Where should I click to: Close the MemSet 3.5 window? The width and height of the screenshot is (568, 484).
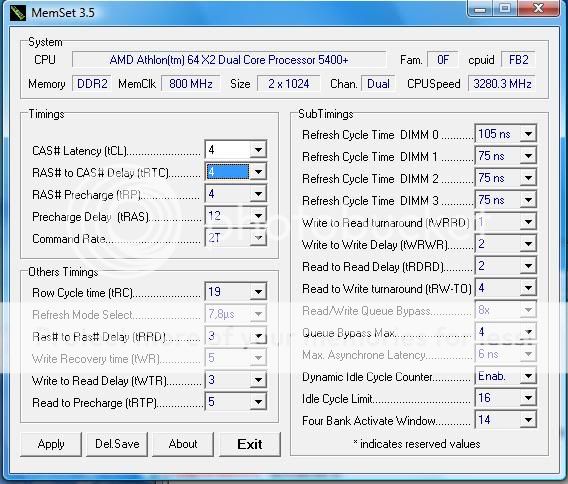tap(538, 9)
